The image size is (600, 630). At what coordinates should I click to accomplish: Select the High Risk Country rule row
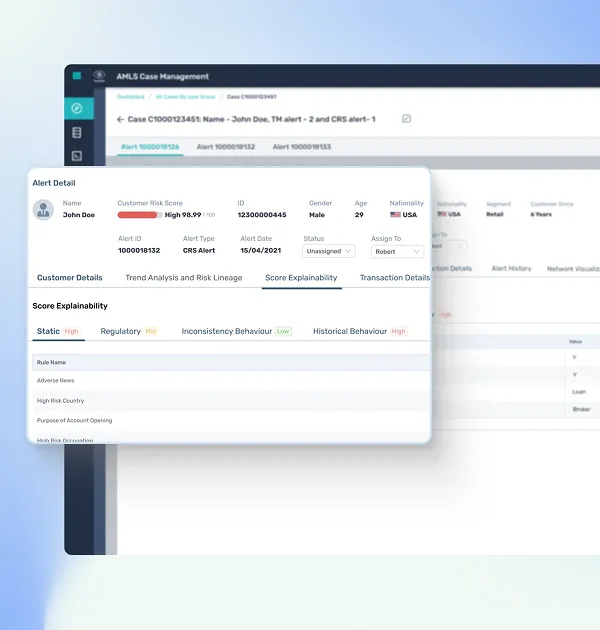(231, 401)
